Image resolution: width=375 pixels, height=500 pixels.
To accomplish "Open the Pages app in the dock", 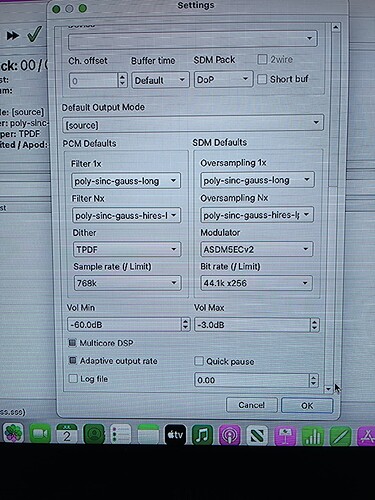I will [340, 436].
